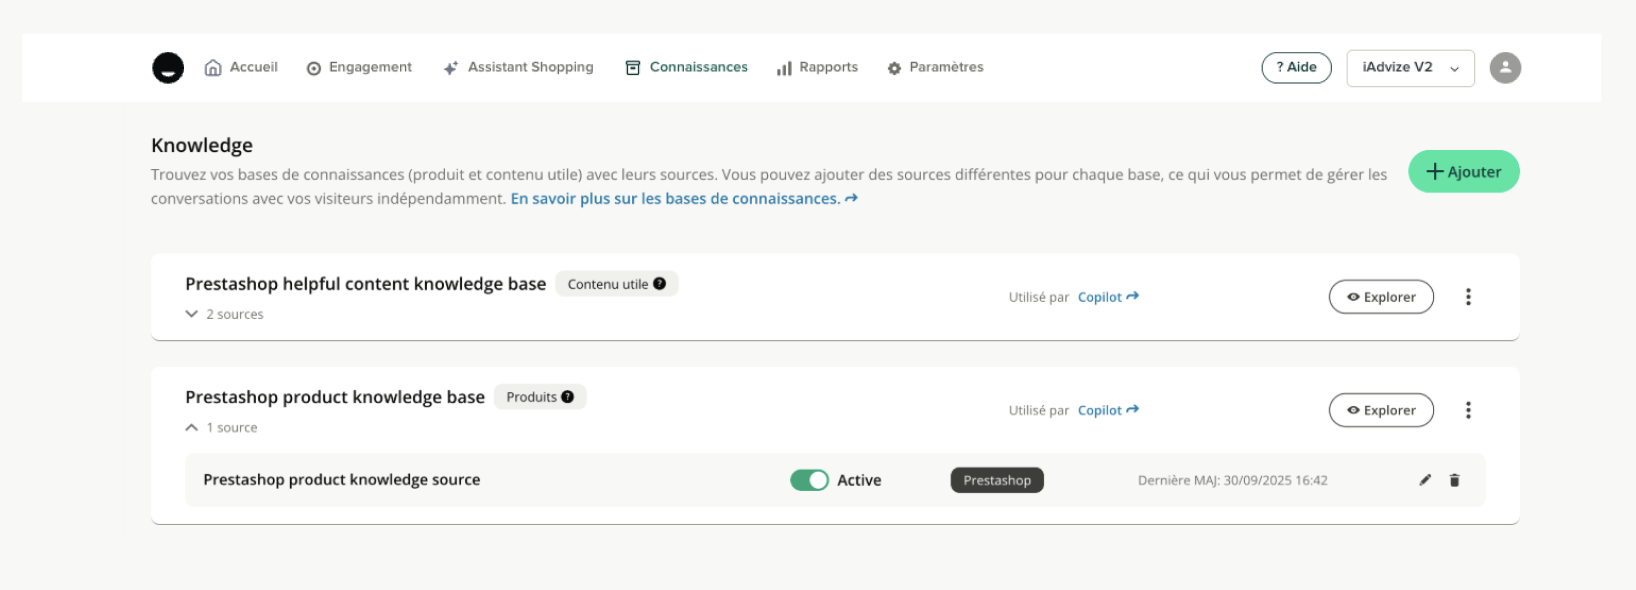Delete the Prestashop product knowledge source

(1454, 480)
